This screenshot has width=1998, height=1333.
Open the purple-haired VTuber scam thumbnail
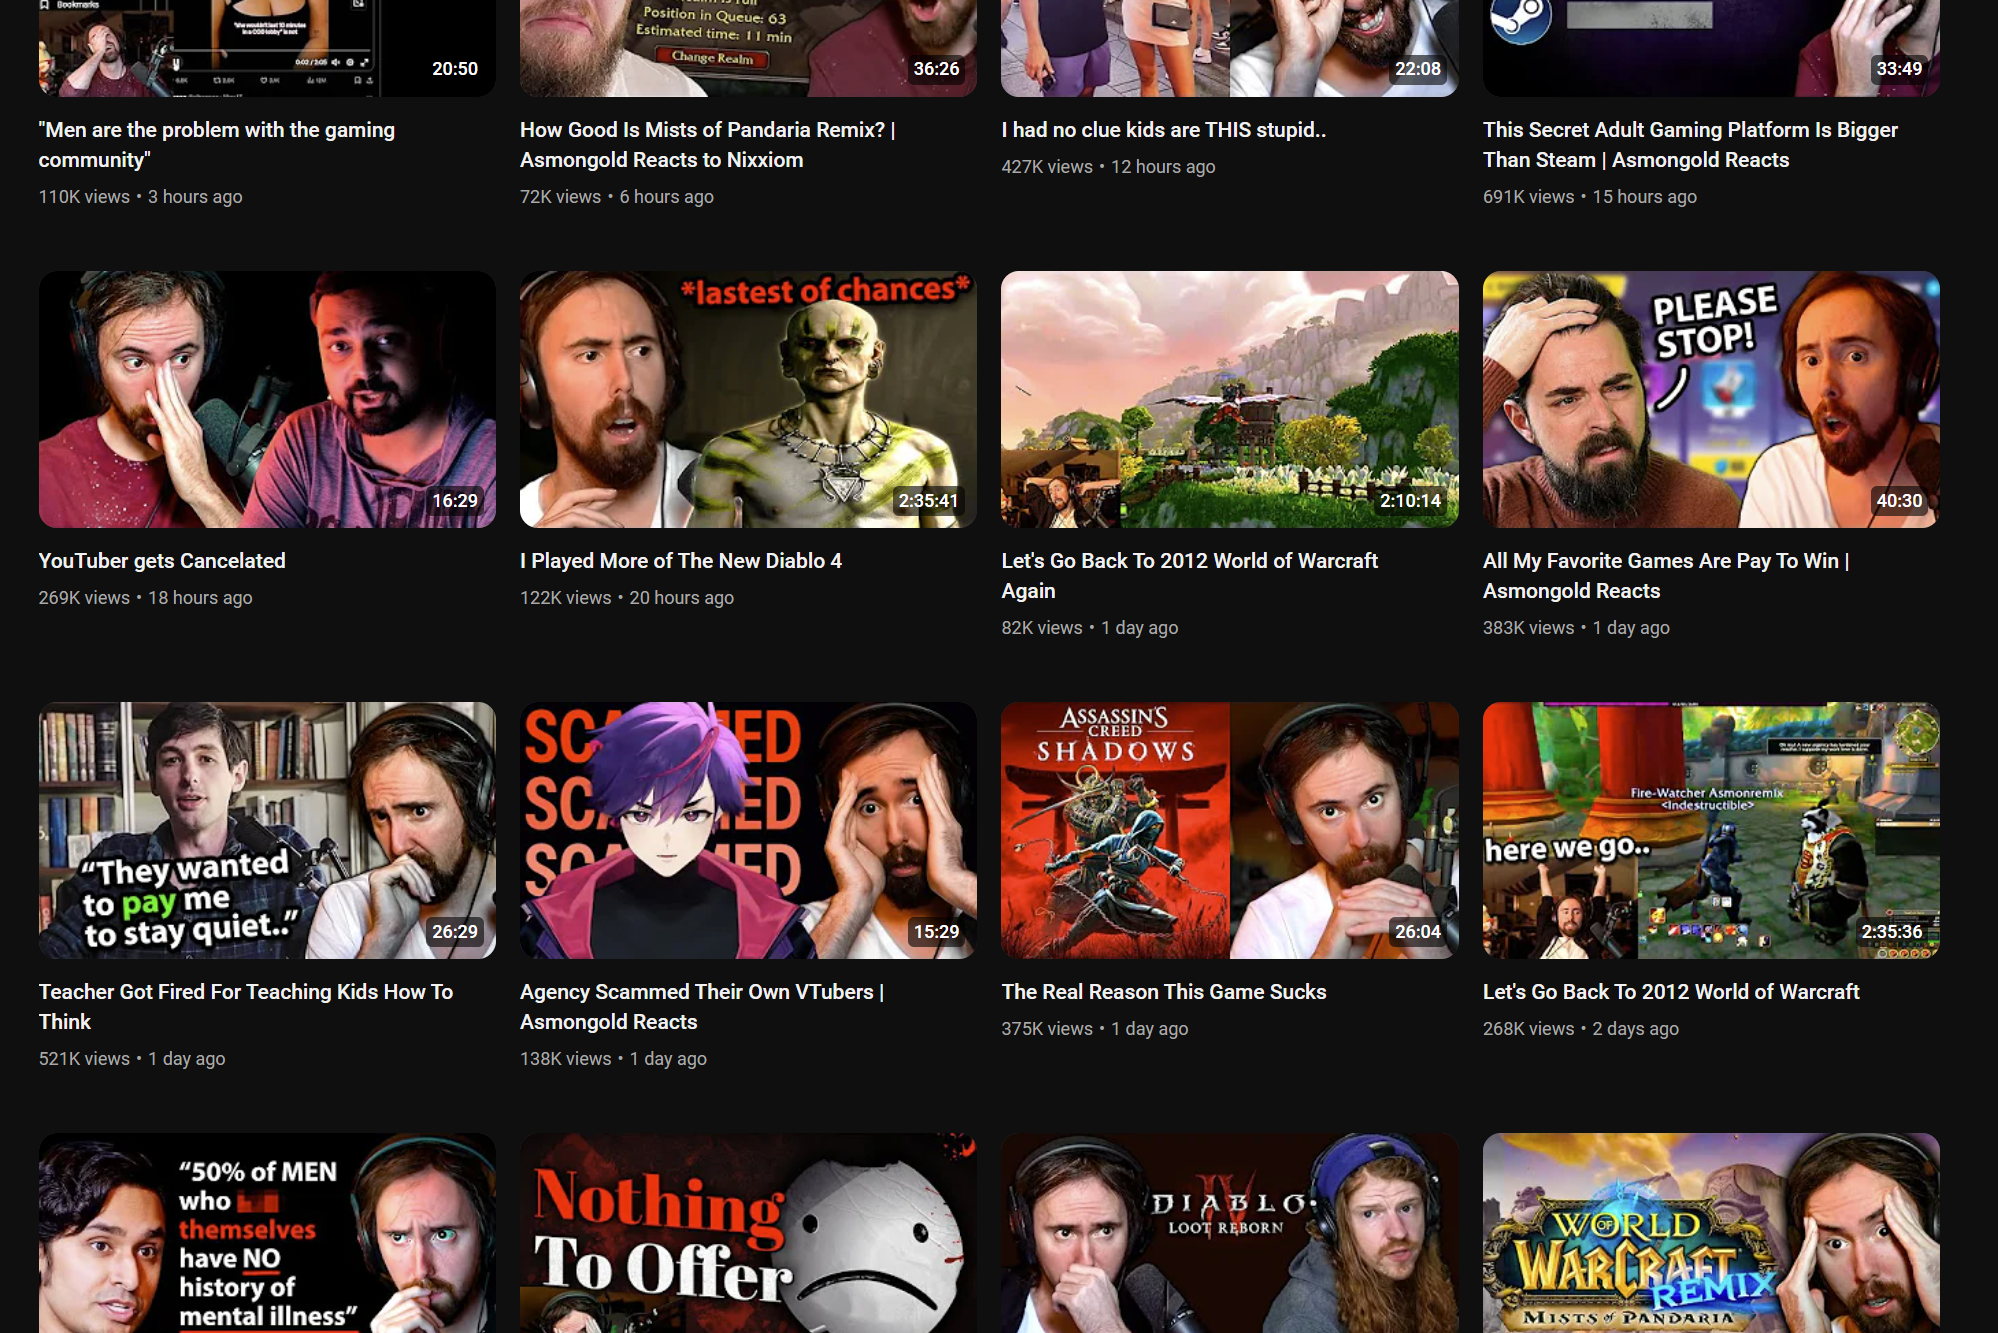tap(748, 830)
